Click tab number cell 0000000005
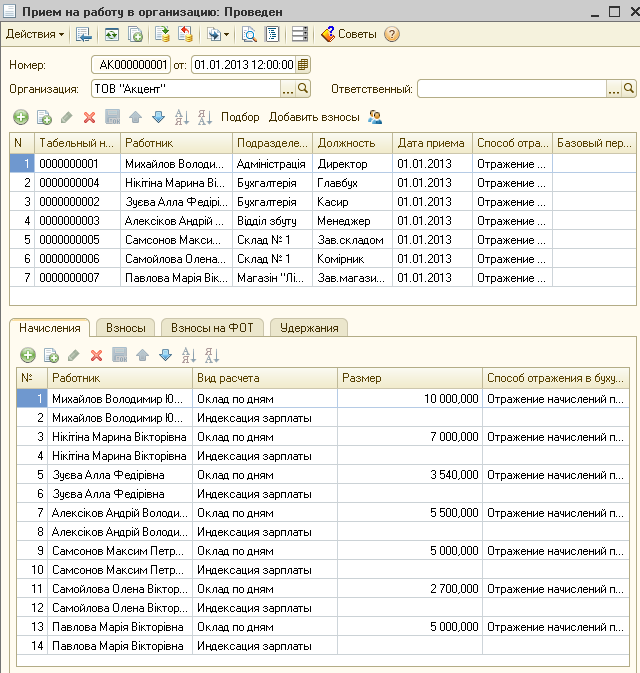 tap(77, 240)
